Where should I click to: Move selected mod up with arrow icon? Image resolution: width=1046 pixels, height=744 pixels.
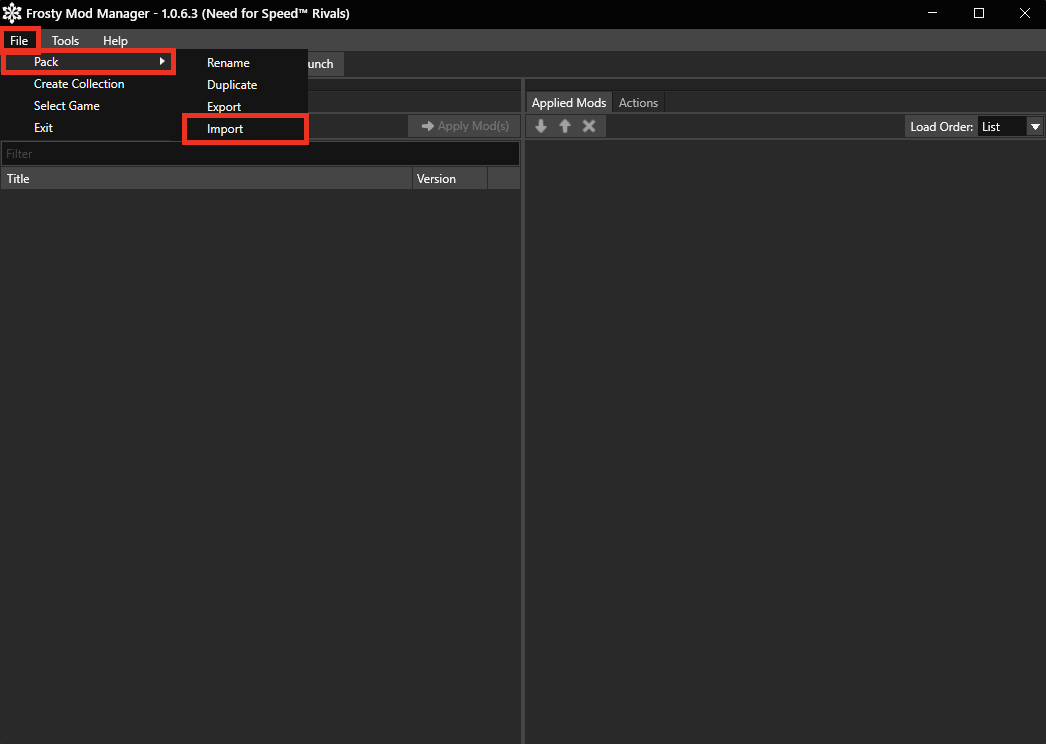[565, 126]
